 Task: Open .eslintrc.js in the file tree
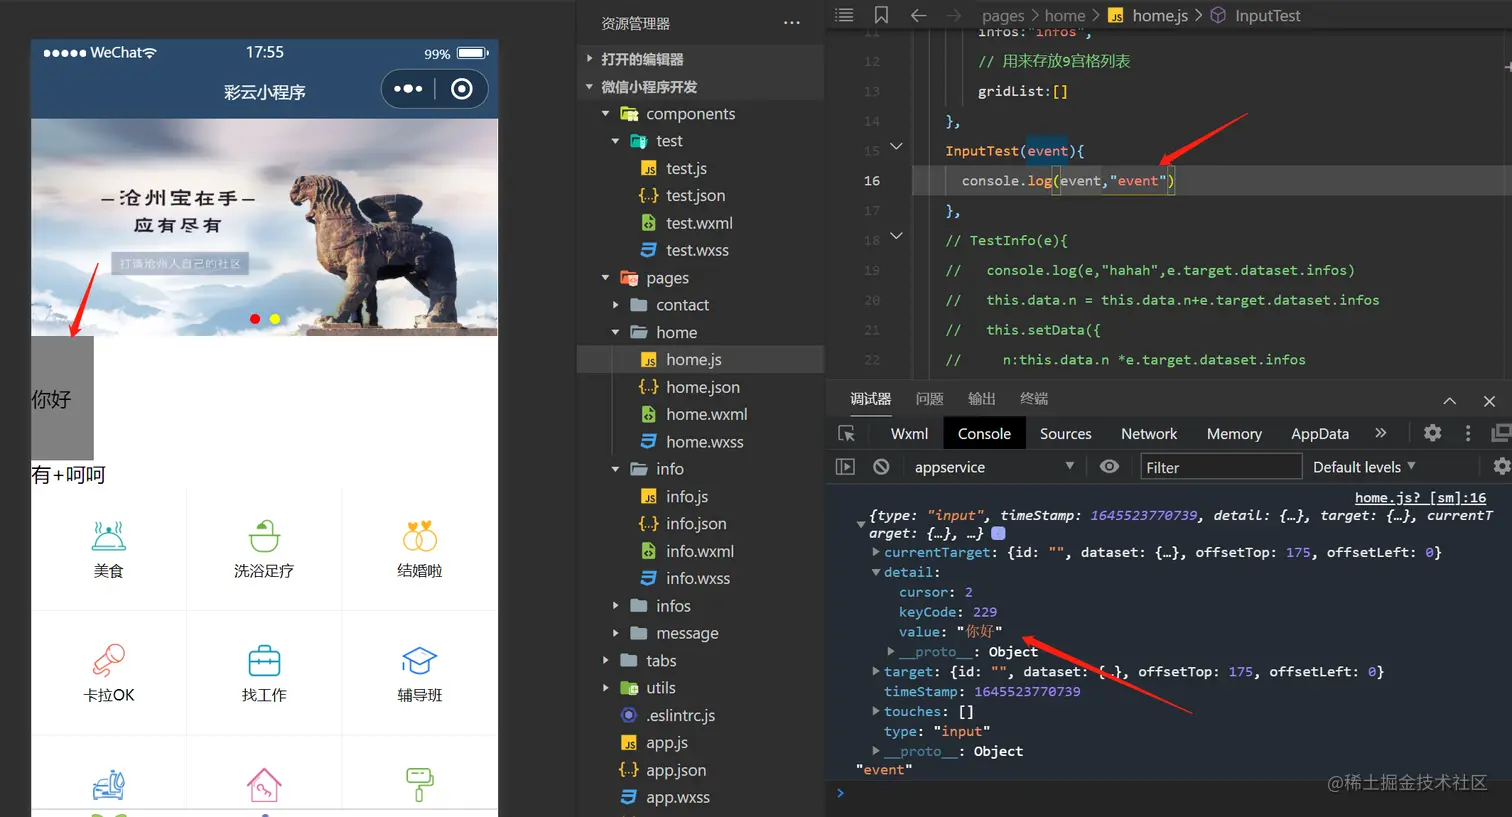click(x=680, y=715)
